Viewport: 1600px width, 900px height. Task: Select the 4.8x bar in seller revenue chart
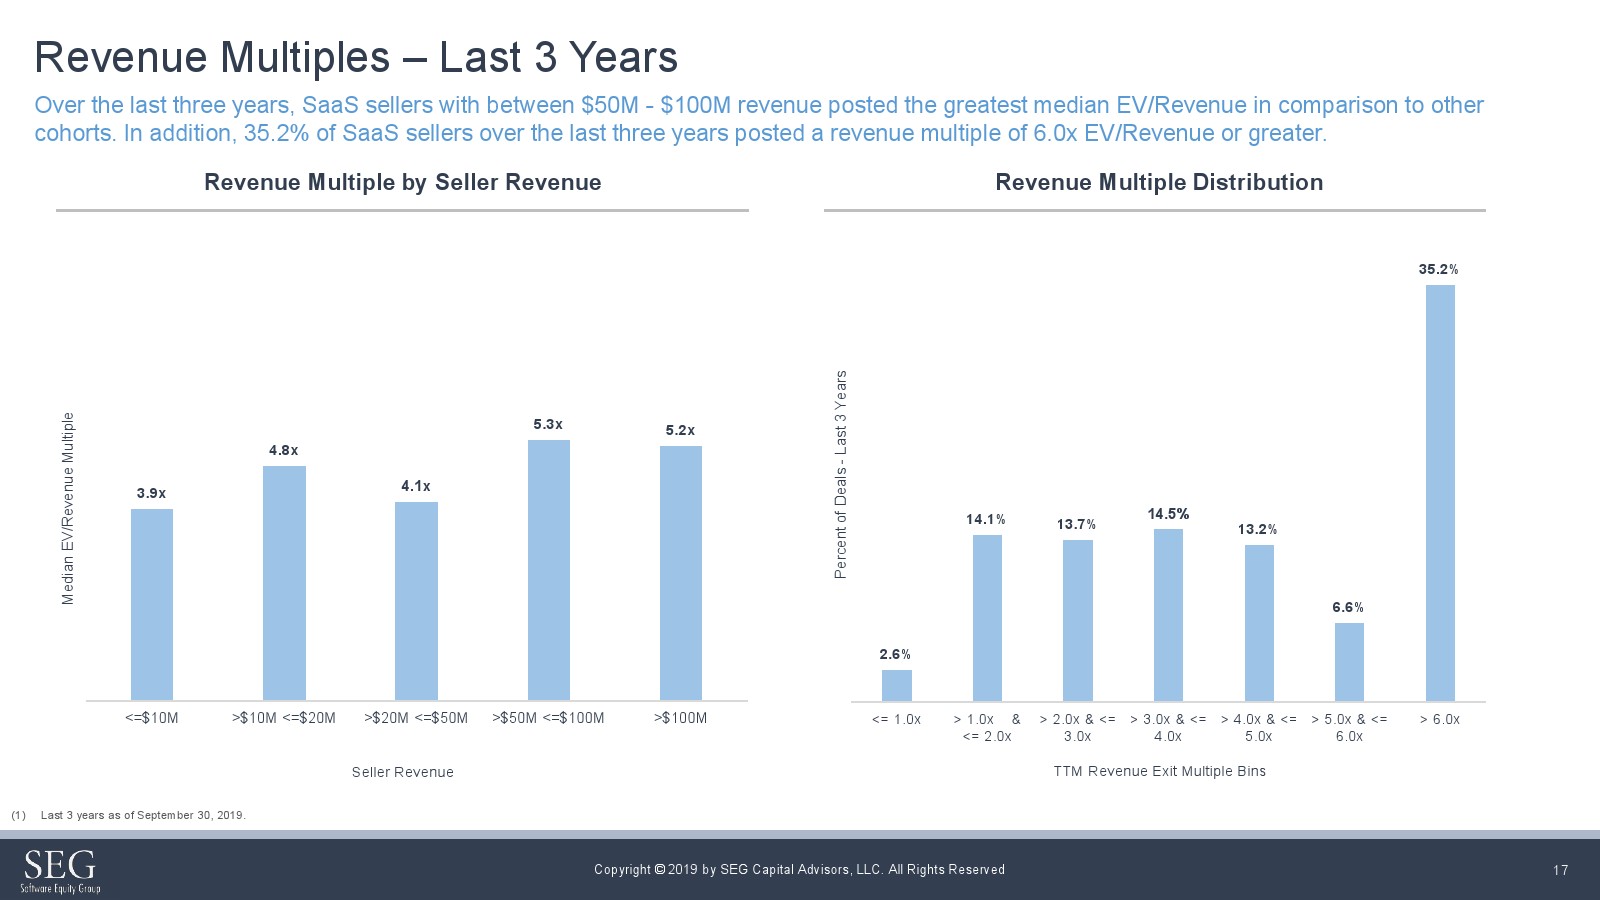click(284, 583)
